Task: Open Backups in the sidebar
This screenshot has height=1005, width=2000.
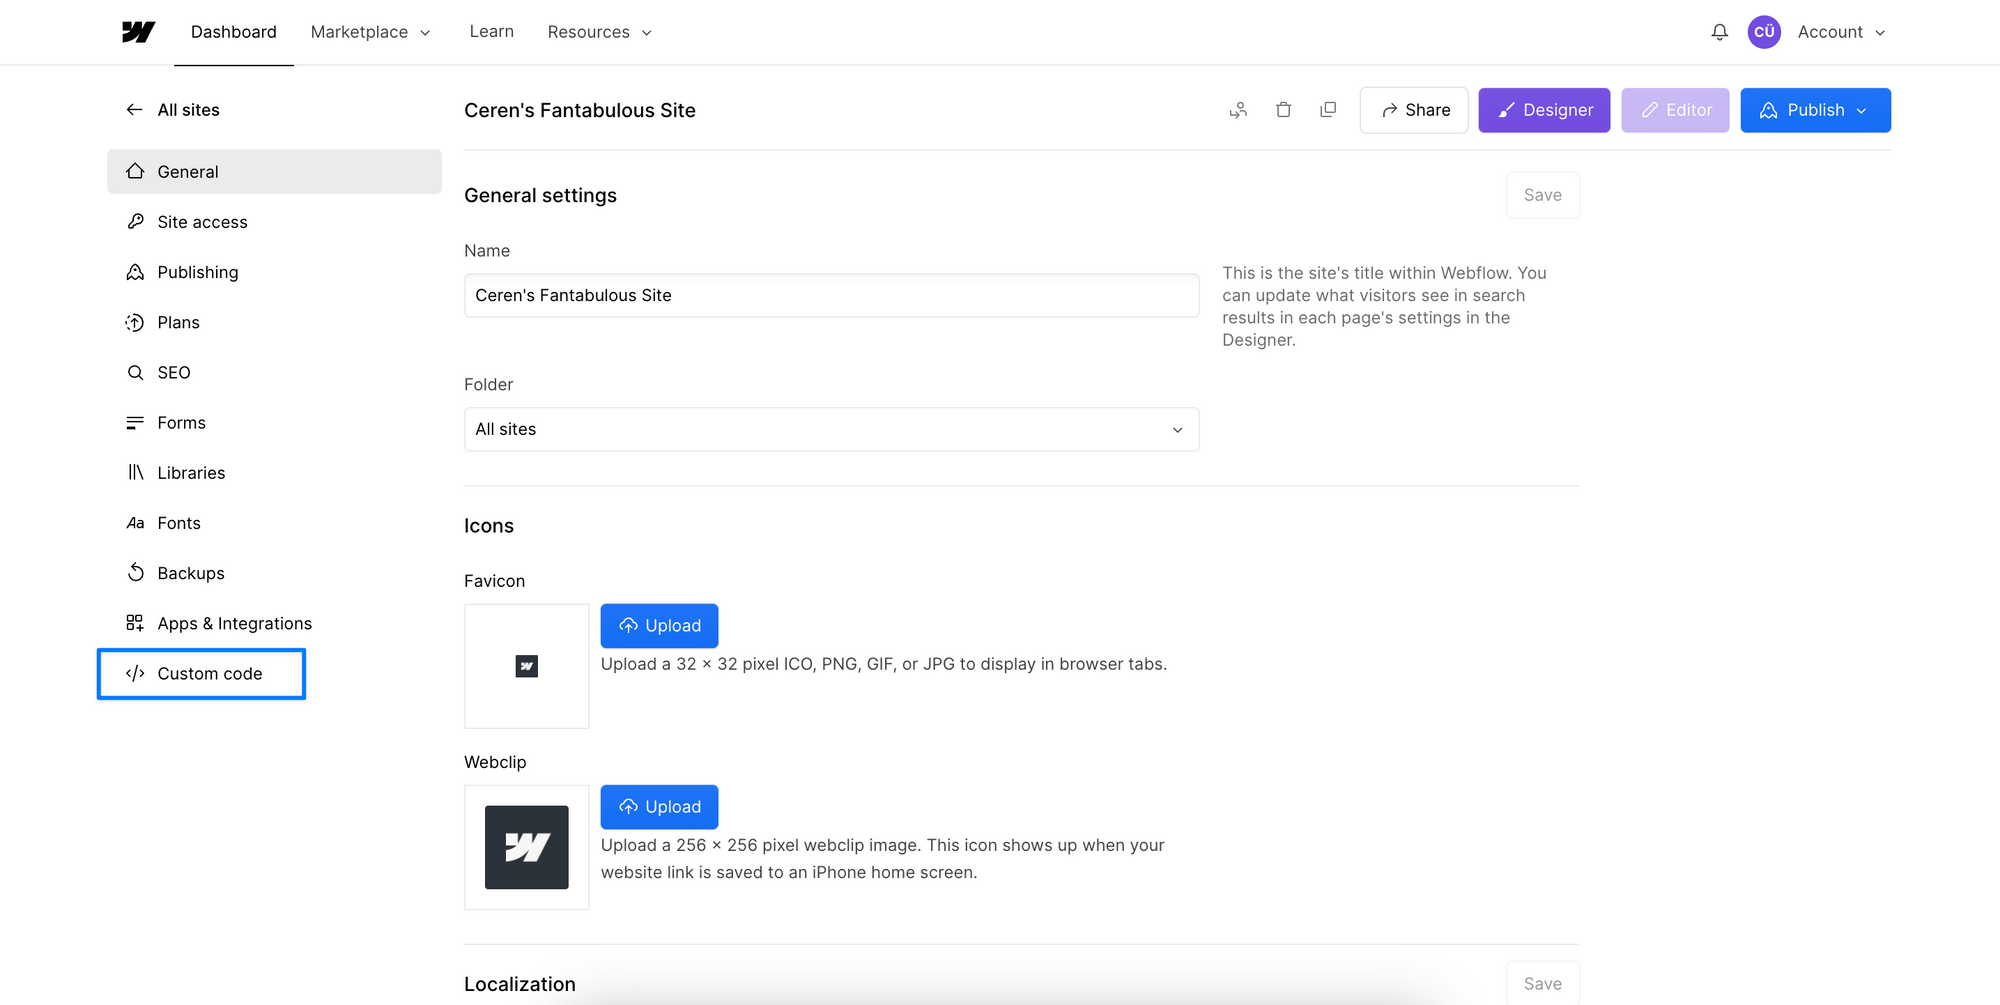Action: [x=274, y=573]
